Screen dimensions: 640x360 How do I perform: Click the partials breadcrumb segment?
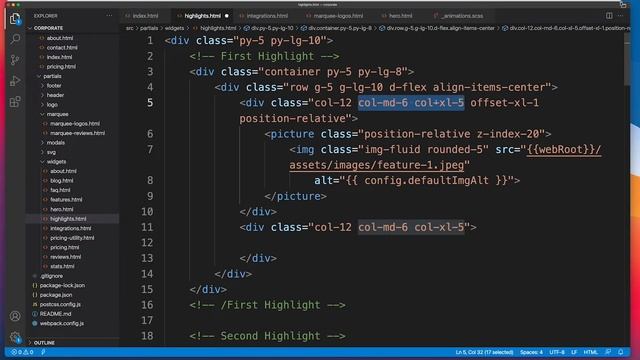tap(149, 28)
